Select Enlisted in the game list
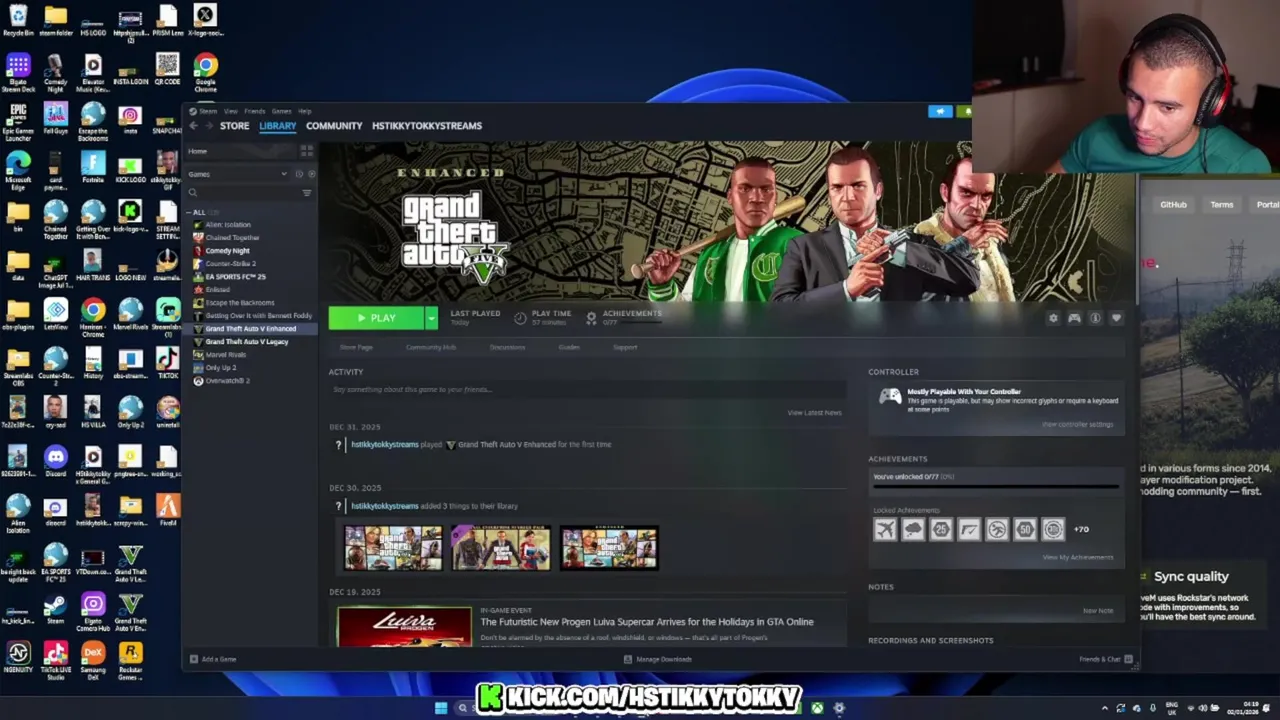This screenshot has width=1280, height=720. [x=217, y=290]
